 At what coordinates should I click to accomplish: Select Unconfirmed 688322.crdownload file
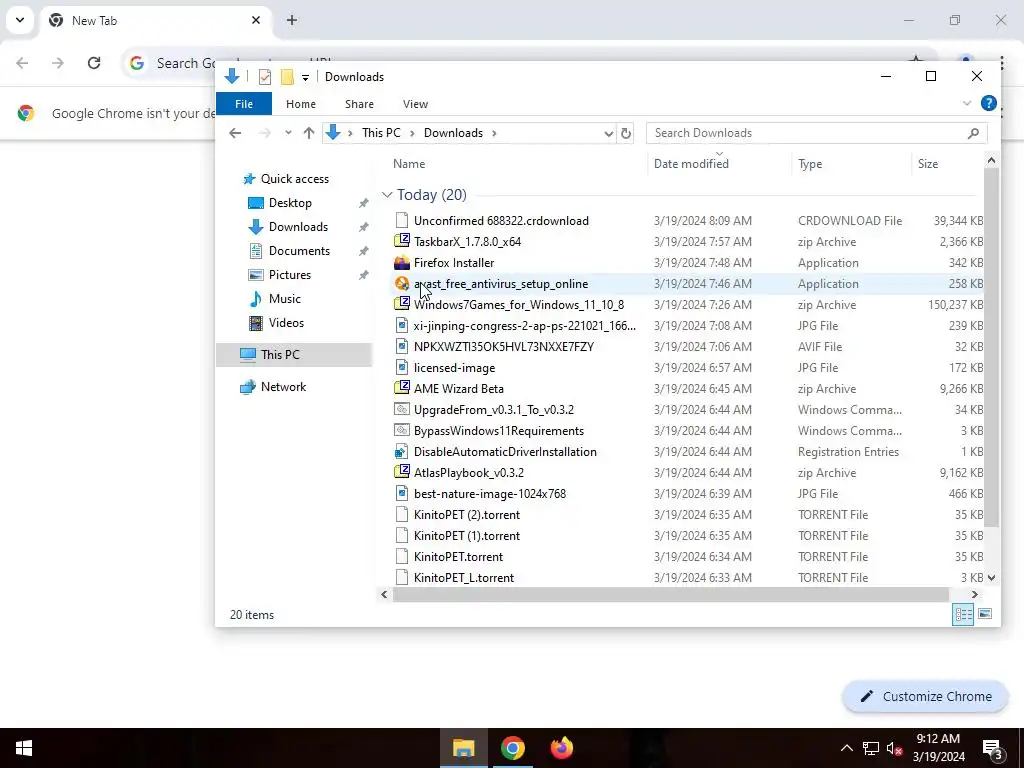pyautogui.click(x=501, y=221)
